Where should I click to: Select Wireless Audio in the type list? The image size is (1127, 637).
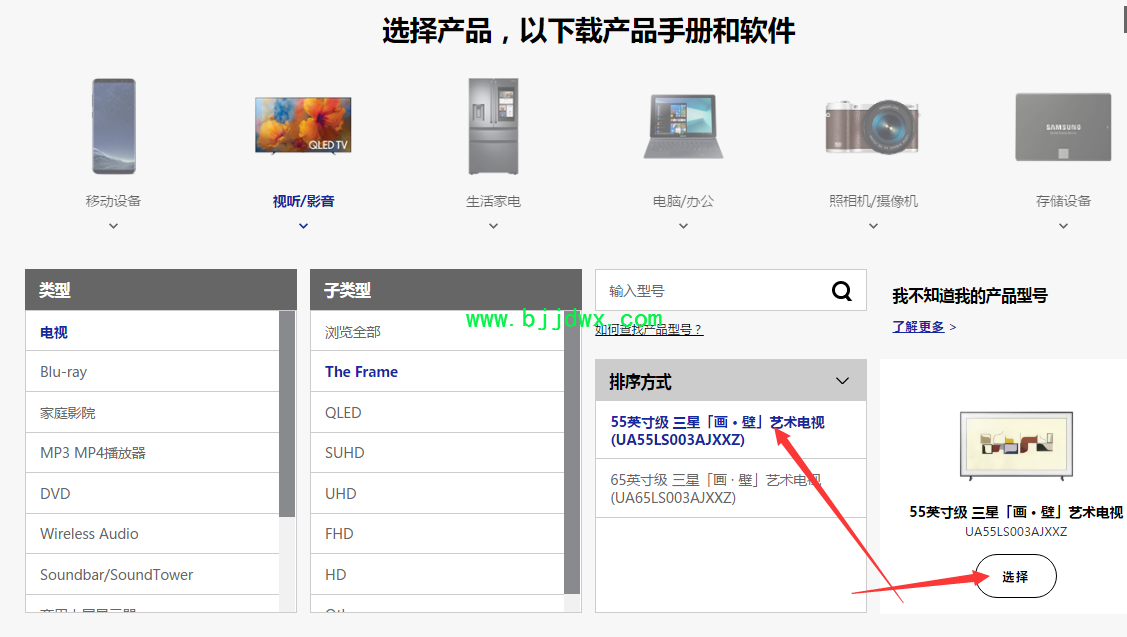coord(152,533)
